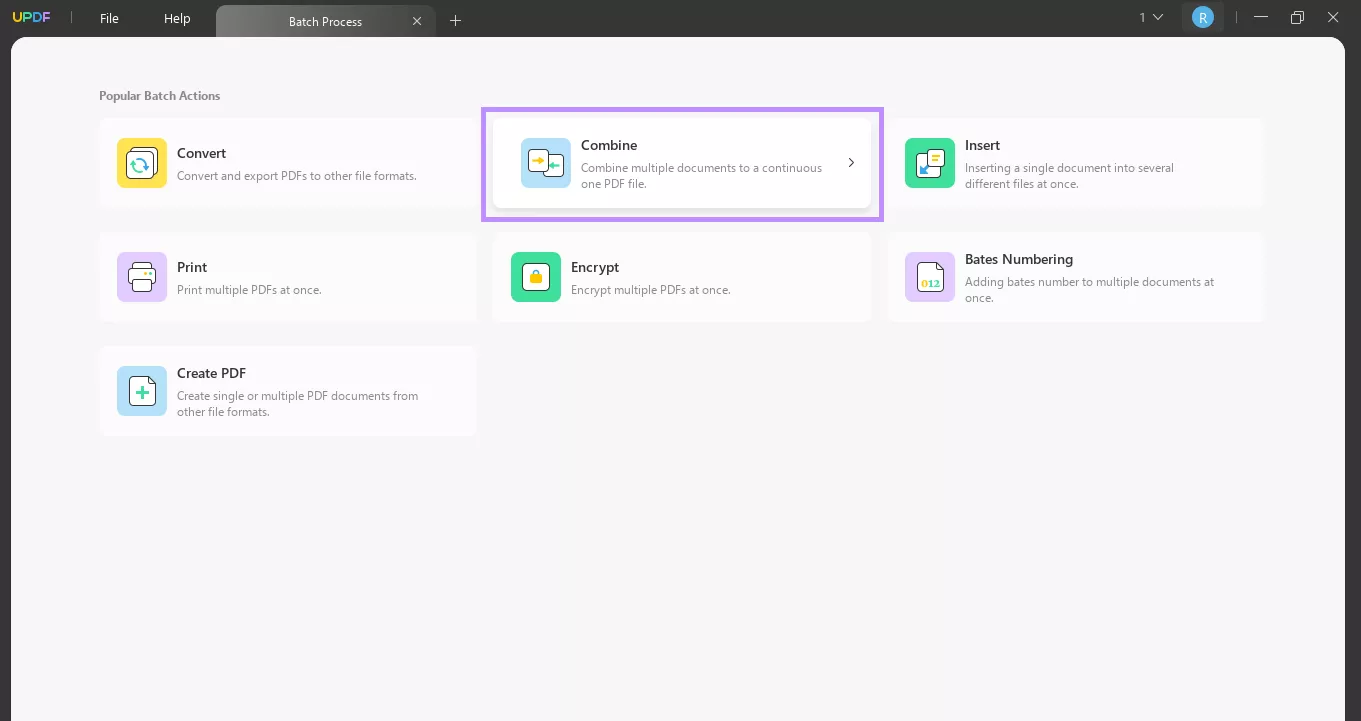1361x721 pixels.
Task: Open the Create PDF description text
Action: click(x=298, y=404)
